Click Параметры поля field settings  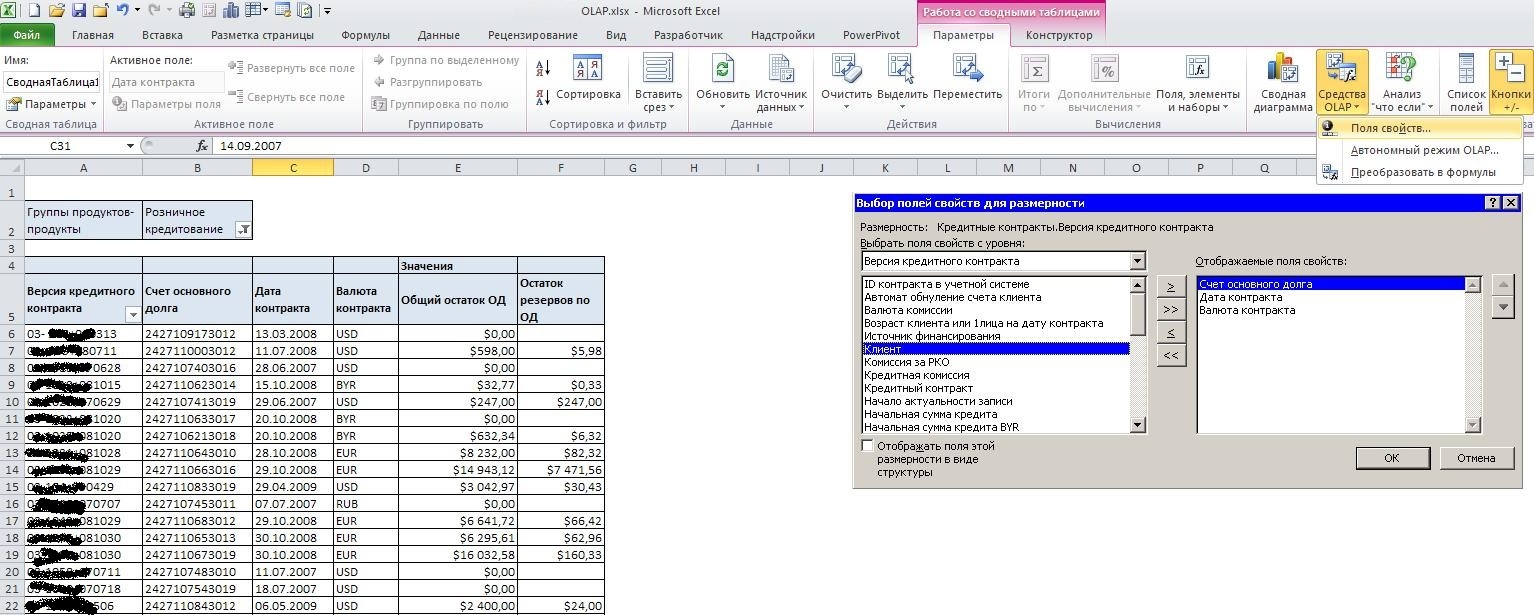pos(165,104)
